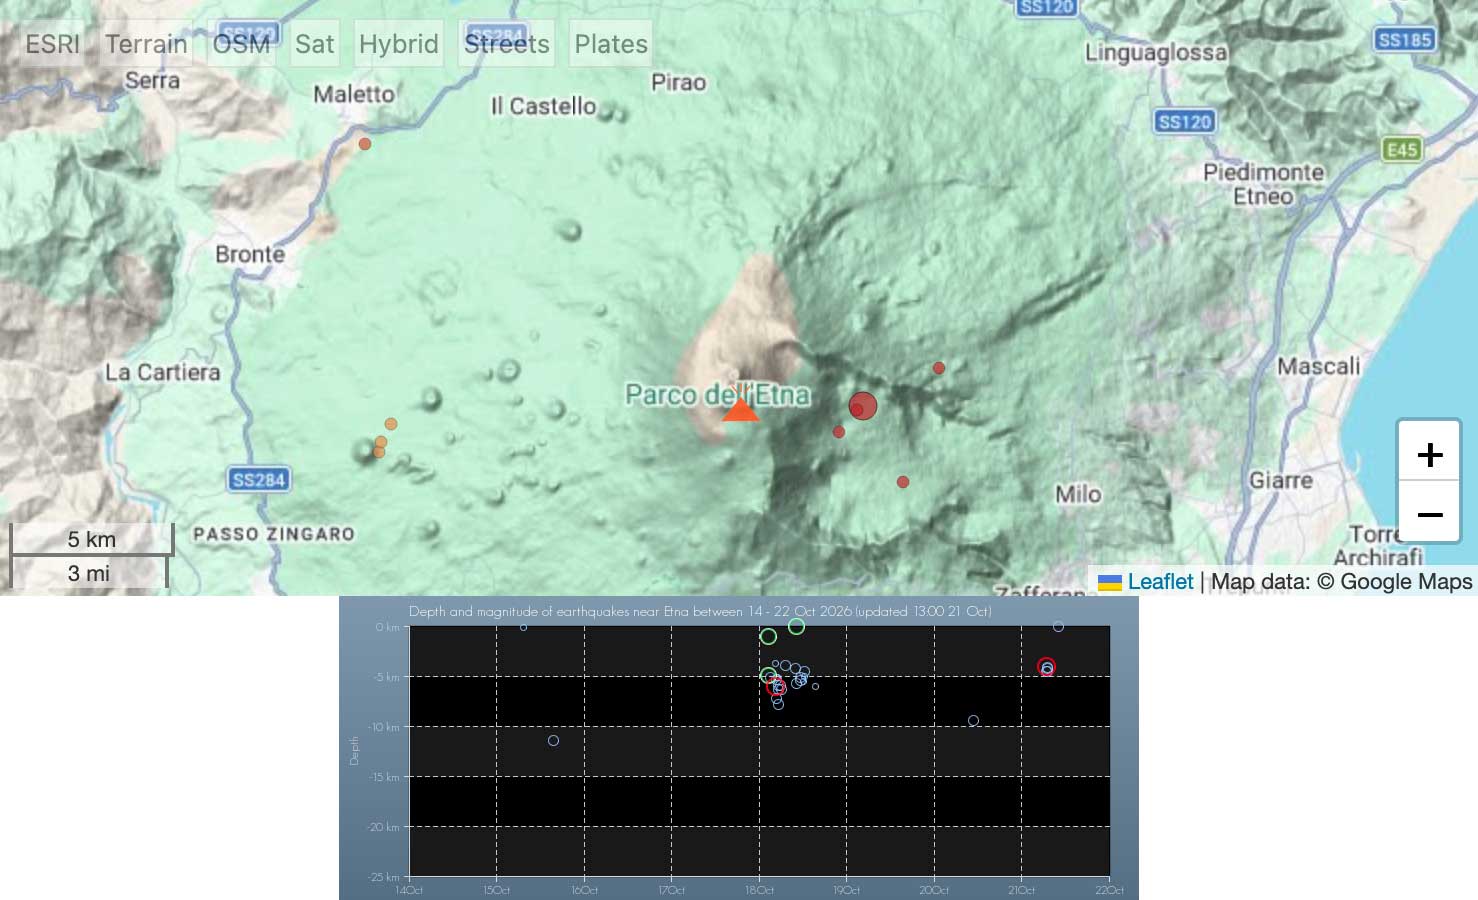Click the orange Etna volcano triangle marker
Image resolution: width=1478 pixels, height=900 pixels.
[x=740, y=408]
